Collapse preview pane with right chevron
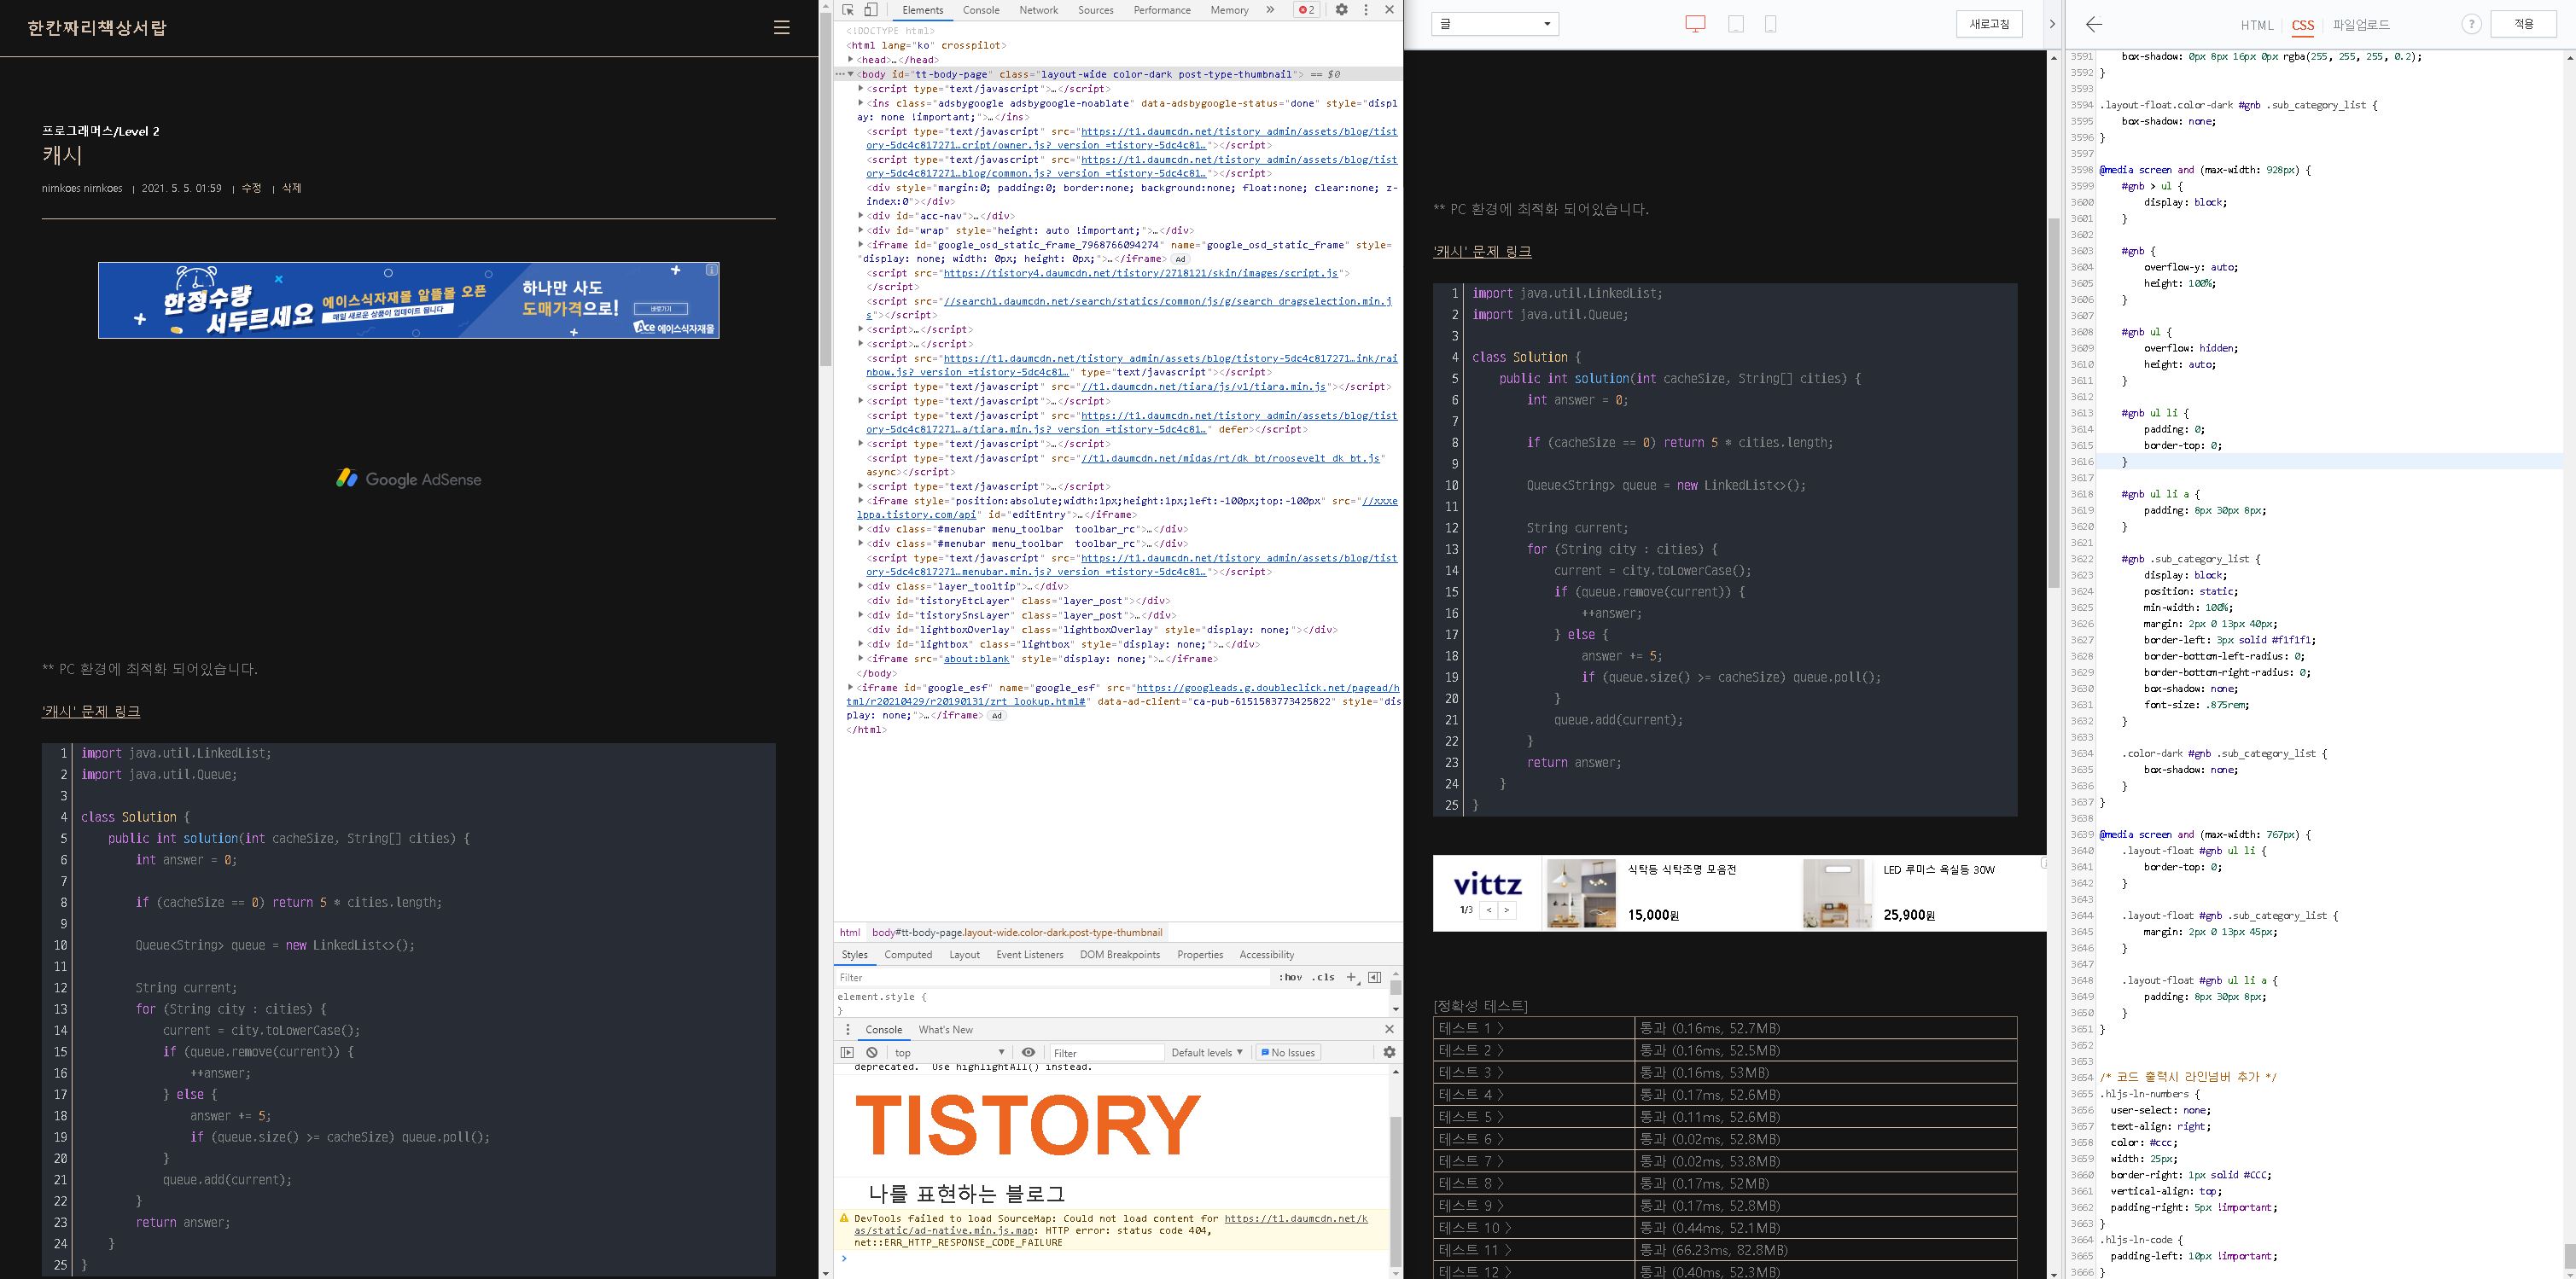This screenshot has width=2576, height=1279. [2051, 24]
